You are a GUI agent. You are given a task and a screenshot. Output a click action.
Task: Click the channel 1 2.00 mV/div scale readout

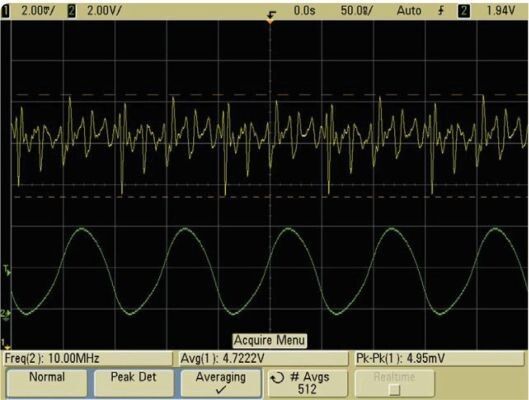[x=37, y=11]
